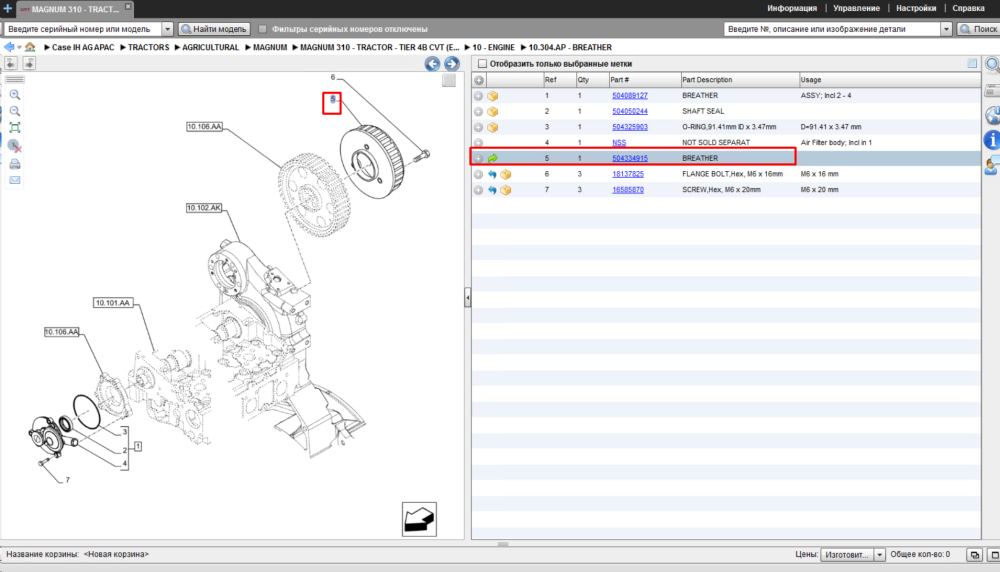Screen dimensions: 1000x572
Task: Go to Case IH AG APAC breadcrumb
Action: (x=83, y=47)
